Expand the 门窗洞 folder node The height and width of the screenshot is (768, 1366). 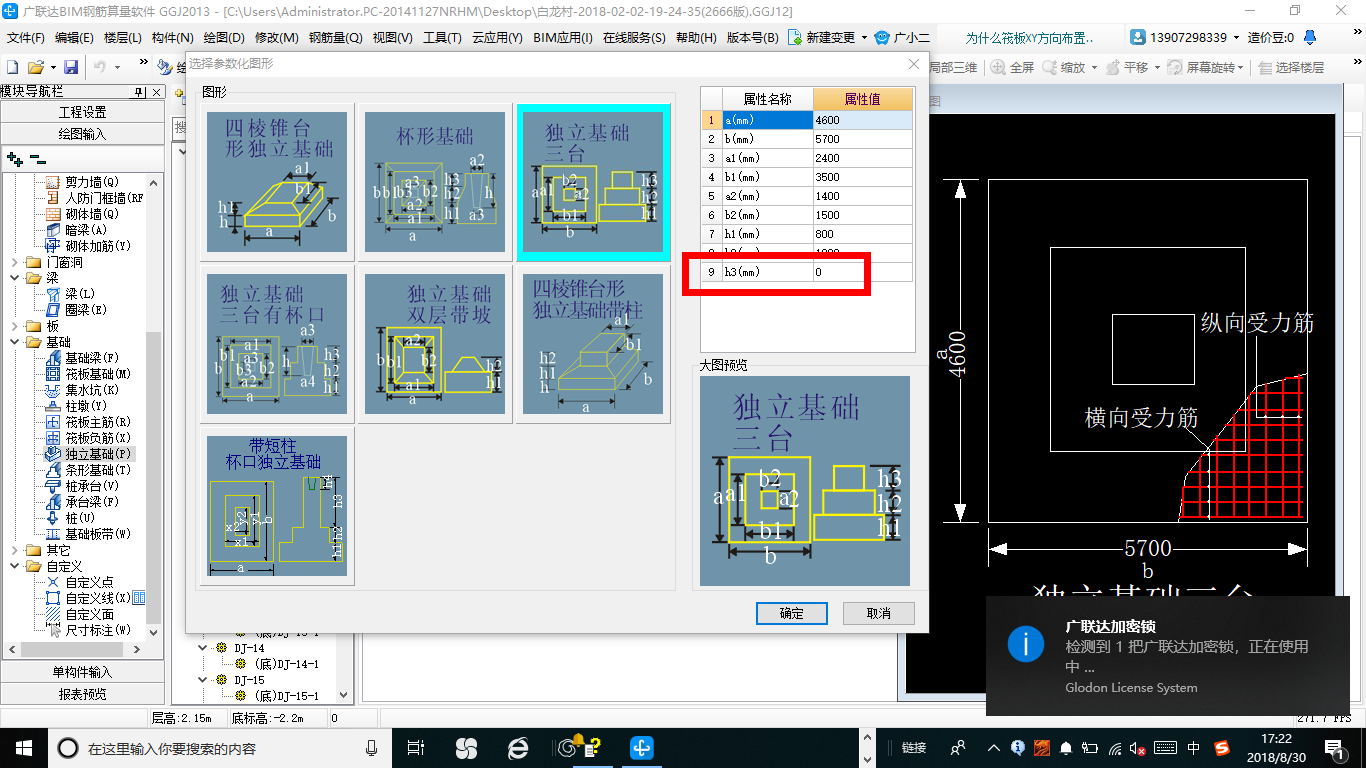[x=14, y=262]
